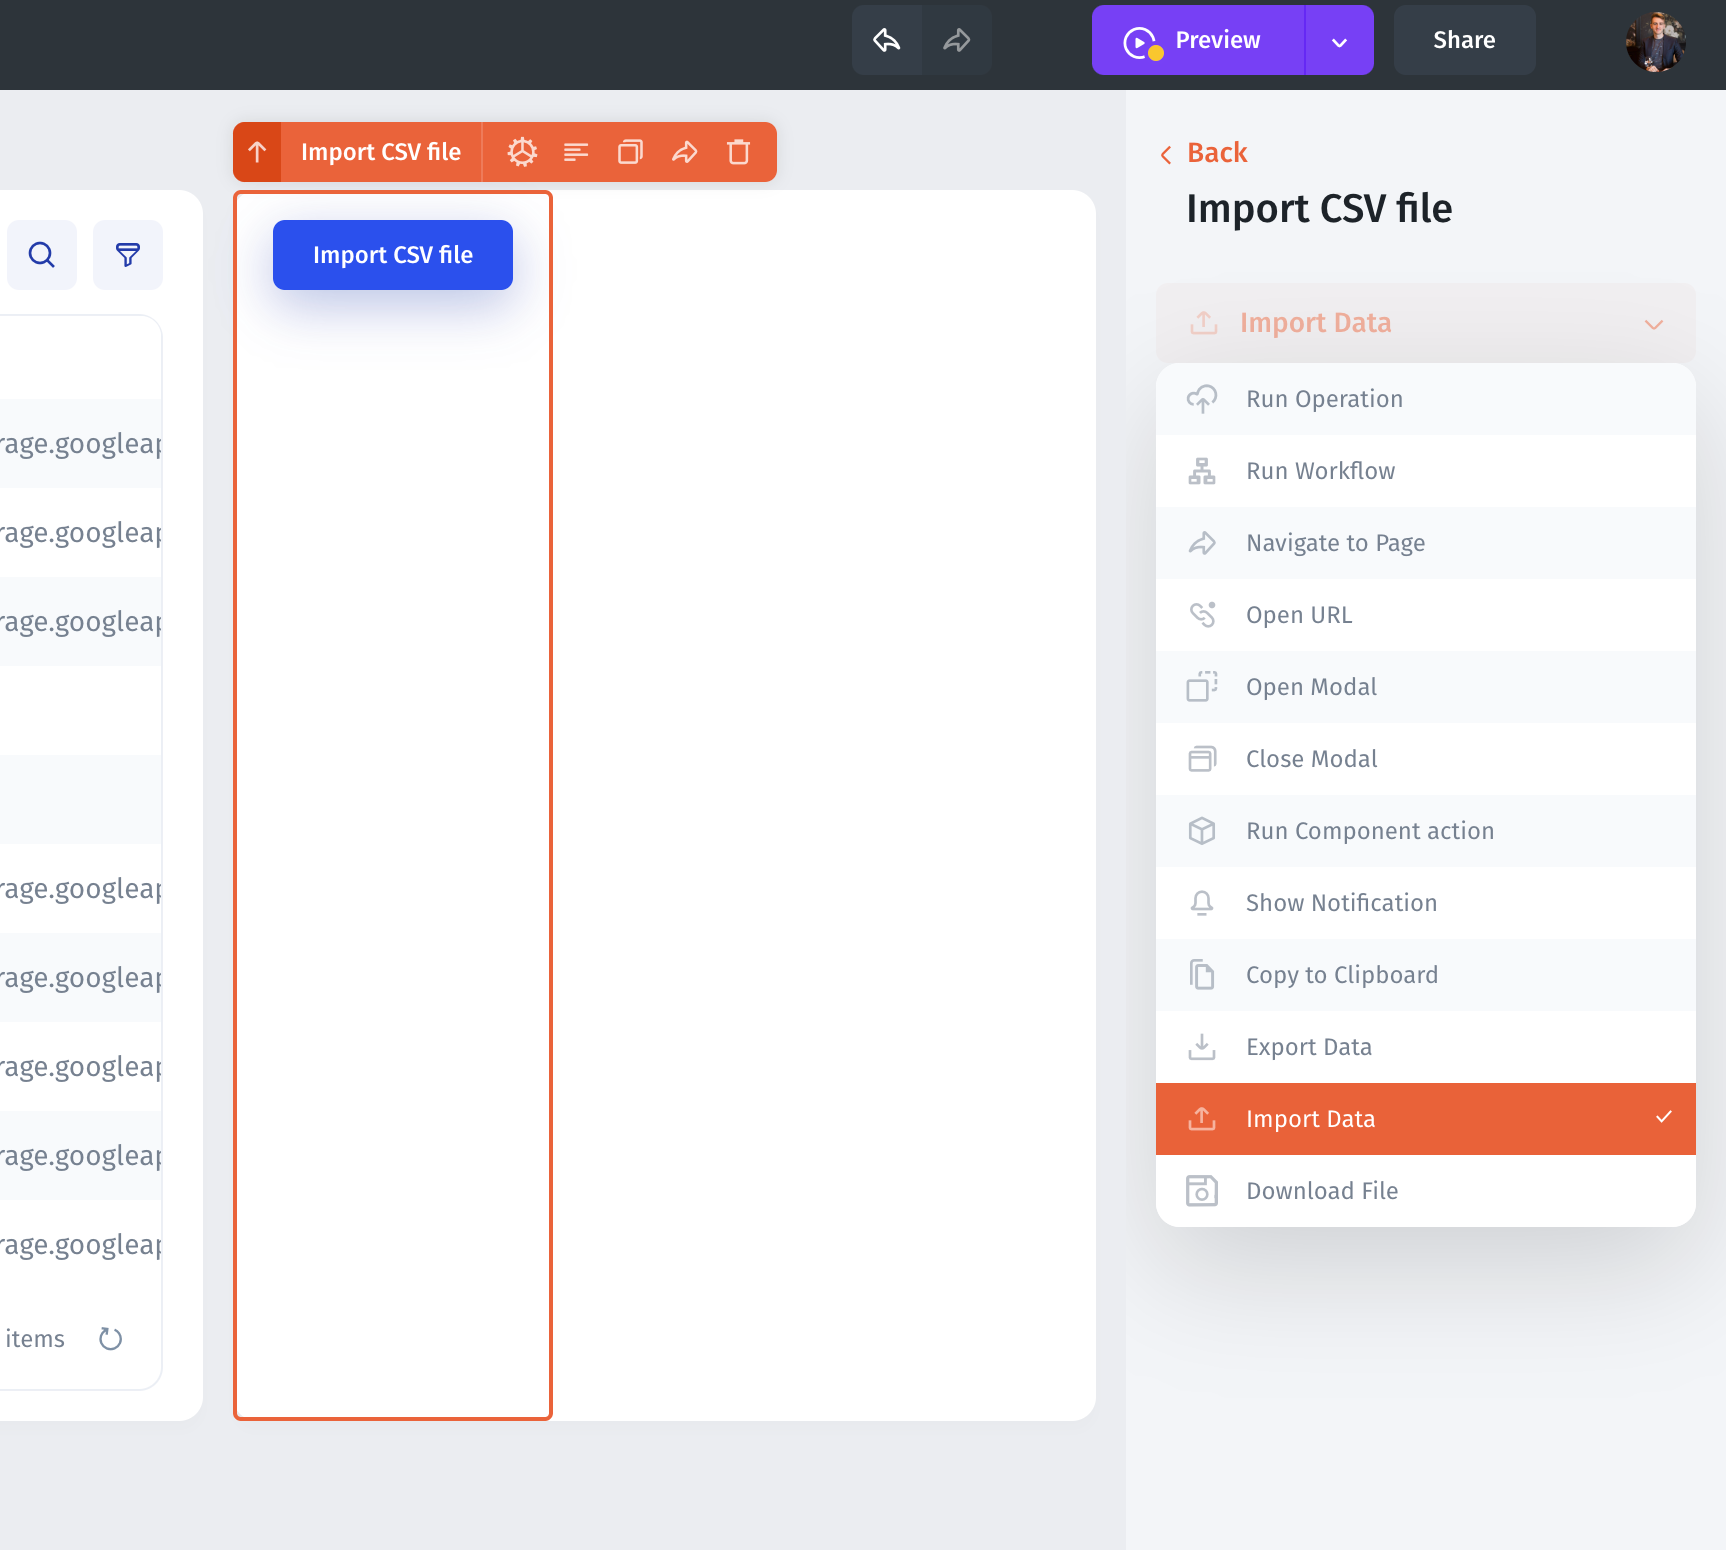This screenshot has width=1726, height=1550.
Task: Reload items with the refresh icon
Action: (x=111, y=1338)
